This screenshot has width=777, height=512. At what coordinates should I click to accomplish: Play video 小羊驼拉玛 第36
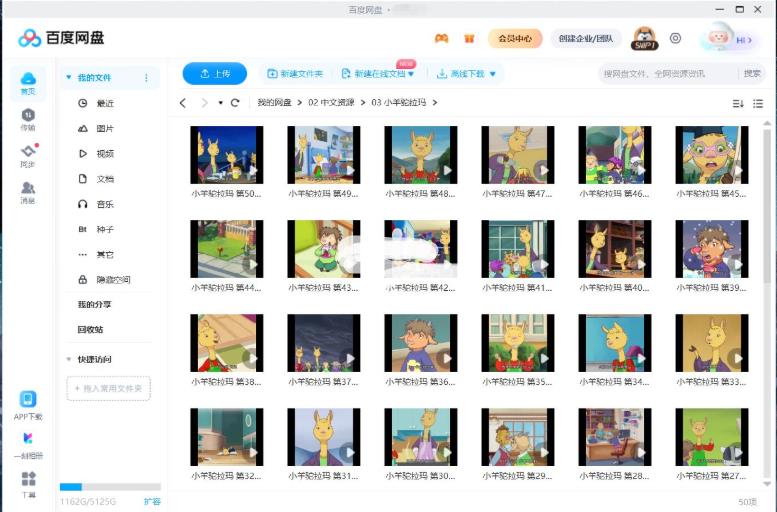click(x=421, y=343)
